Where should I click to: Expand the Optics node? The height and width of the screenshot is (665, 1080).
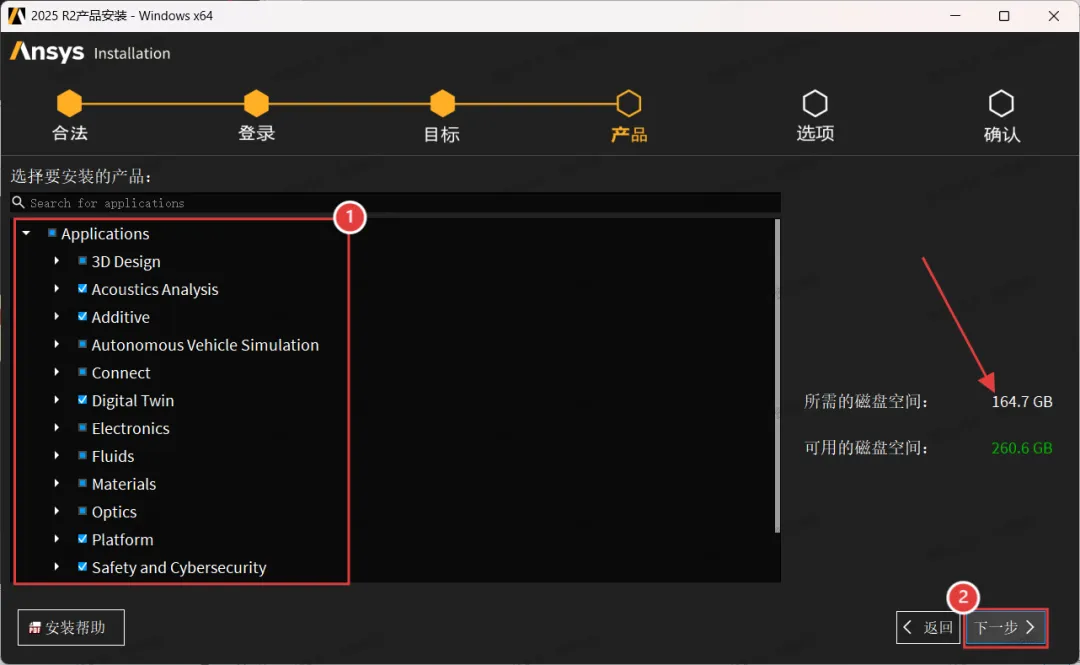(56, 511)
